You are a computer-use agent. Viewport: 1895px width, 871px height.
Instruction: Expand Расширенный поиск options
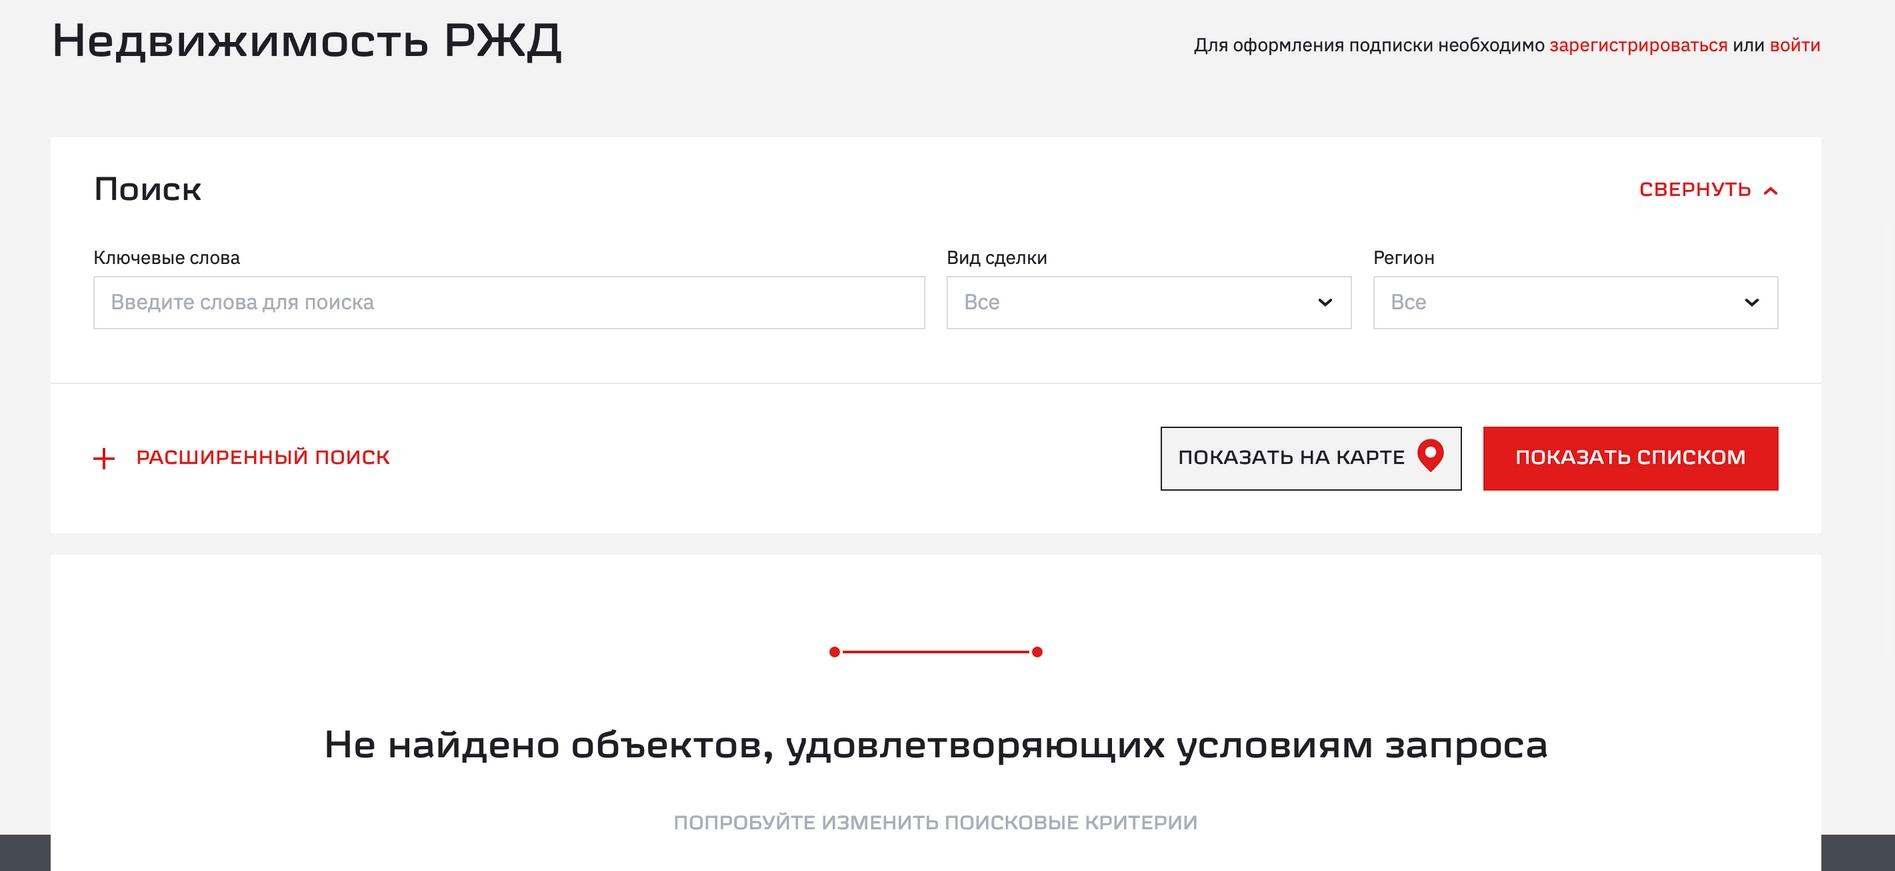pyautogui.click(x=242, y=457)
